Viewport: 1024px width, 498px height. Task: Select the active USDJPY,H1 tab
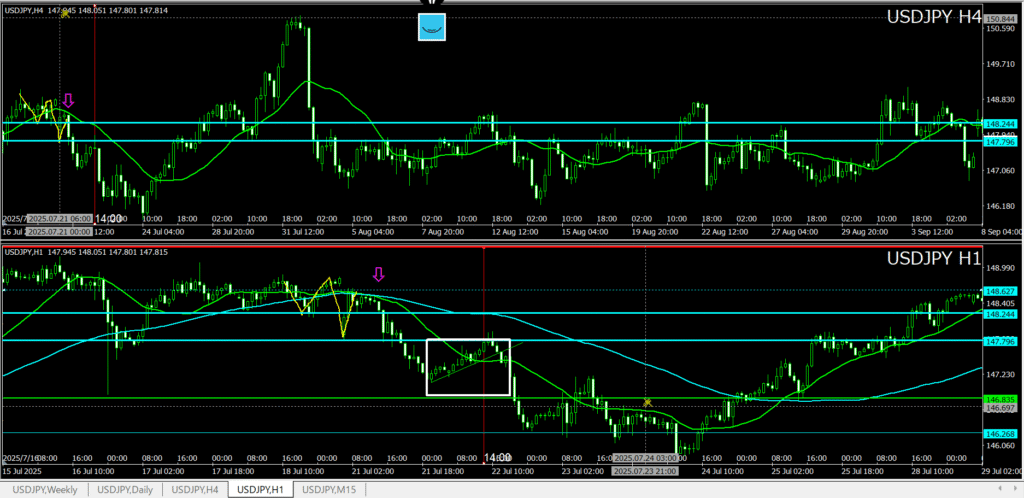click(x=261, y=489)
